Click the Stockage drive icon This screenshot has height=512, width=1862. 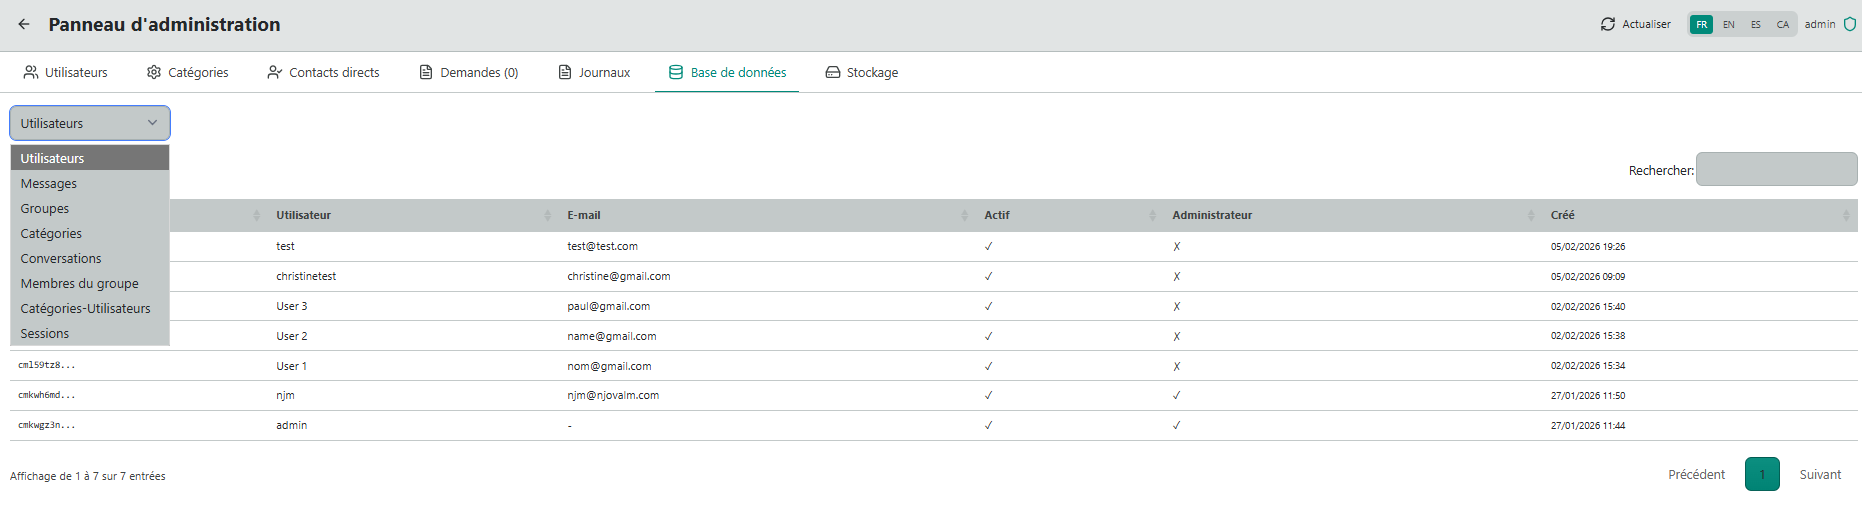(832, 72)
